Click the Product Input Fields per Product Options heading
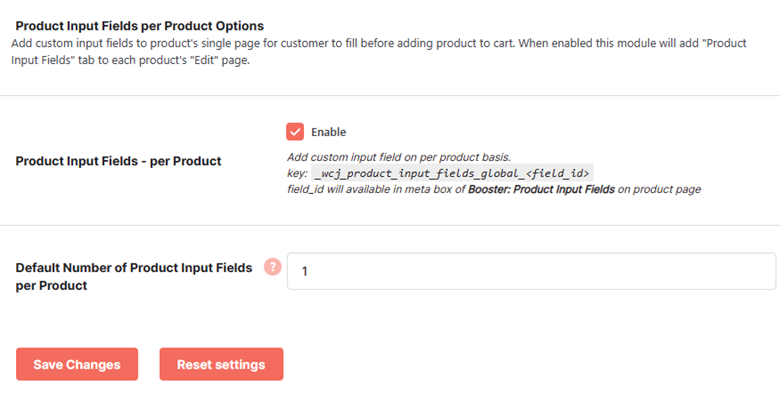This screenshot has height=393, width=780. coord(140,26)
